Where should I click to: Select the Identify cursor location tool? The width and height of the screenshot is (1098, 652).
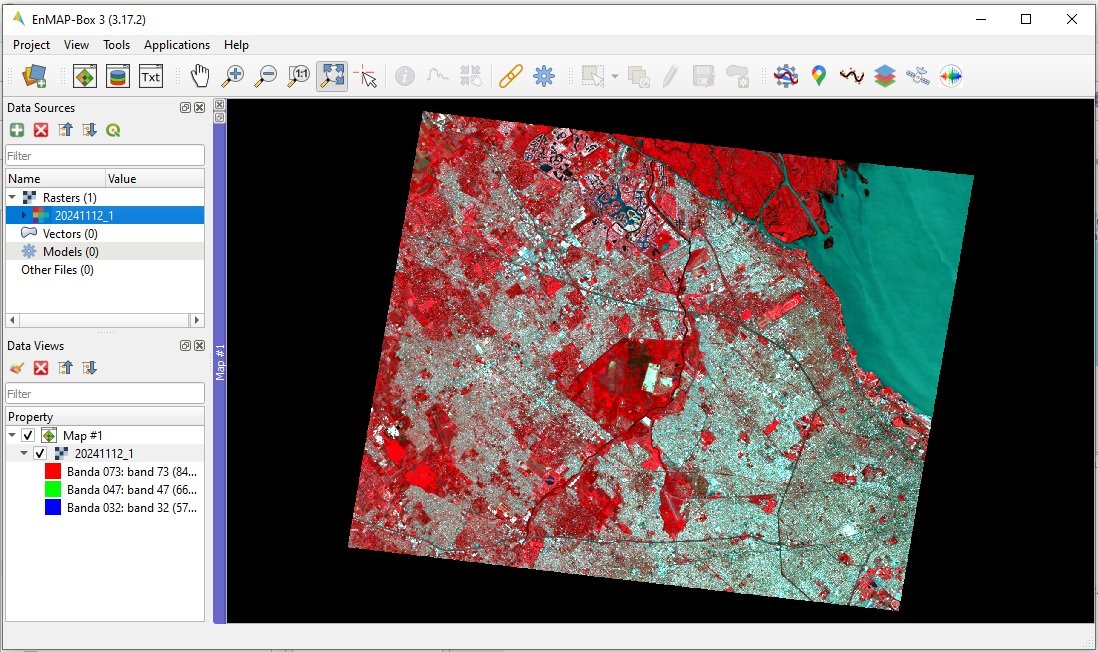(x=367, y=76)
